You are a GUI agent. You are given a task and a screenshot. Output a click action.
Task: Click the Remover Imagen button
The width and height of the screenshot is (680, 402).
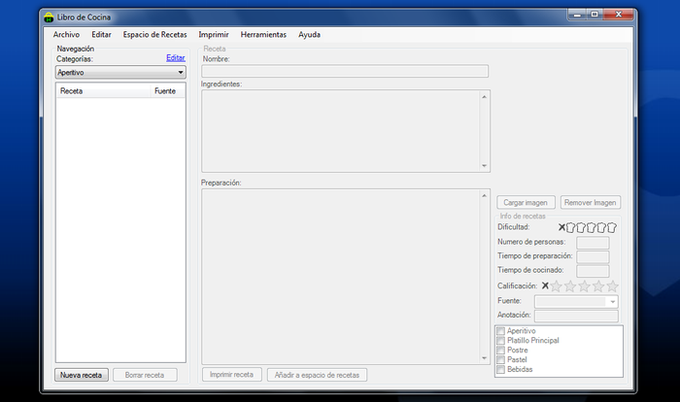coord(590,203)
